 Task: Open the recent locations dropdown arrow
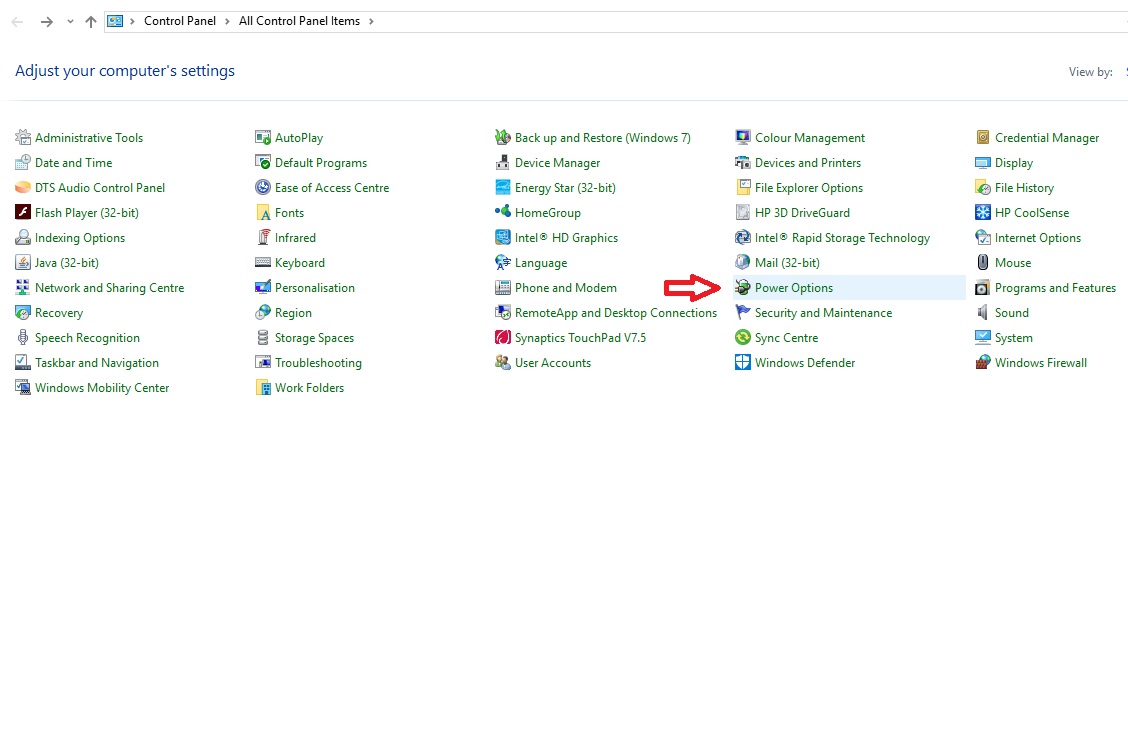(x=70, y=22)
